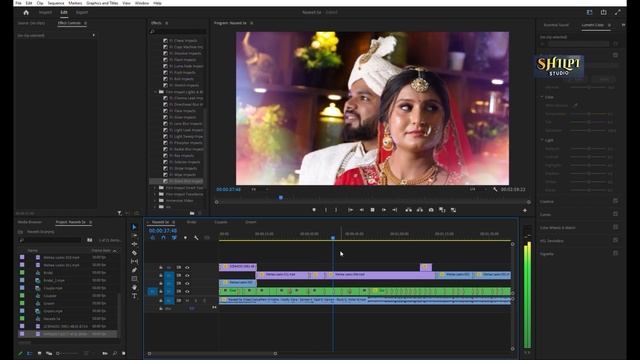Click Add Marker in Program monitor controls
Viewport: 640px width, 360px height.
[314, 210]
